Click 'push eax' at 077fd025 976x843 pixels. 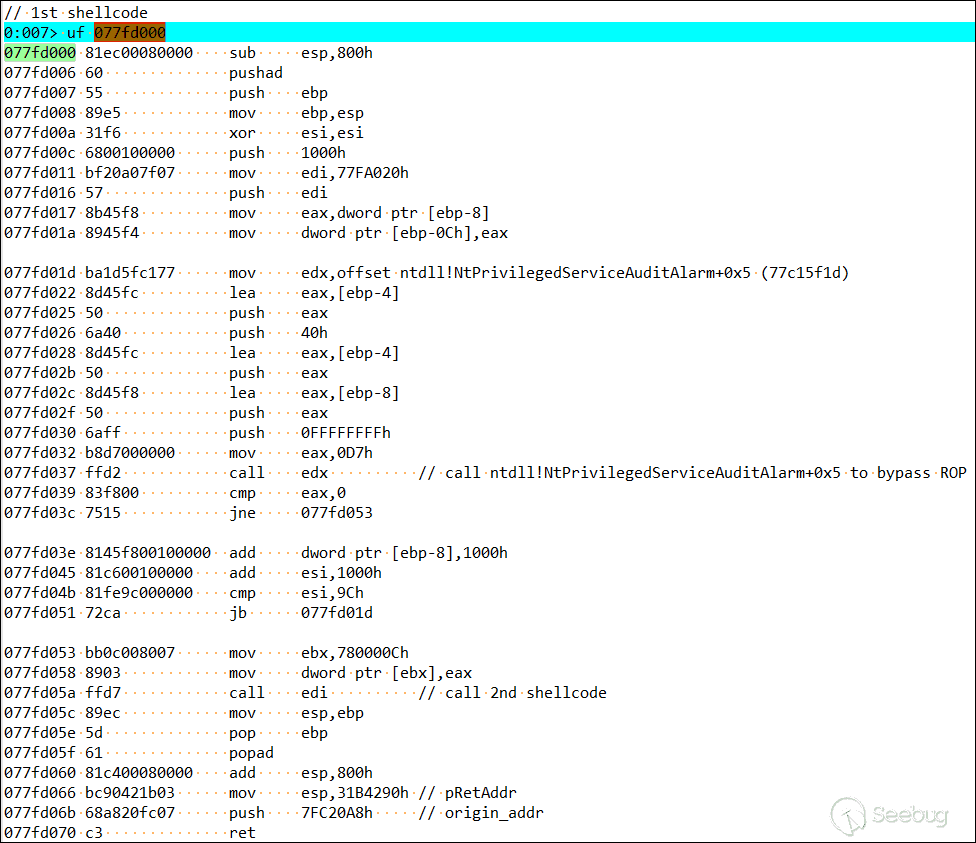pos(278,313)
